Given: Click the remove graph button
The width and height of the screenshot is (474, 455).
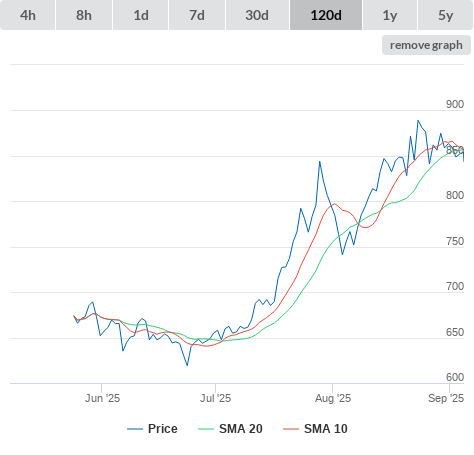Looking at the screenshot, I should pos(426,45).
